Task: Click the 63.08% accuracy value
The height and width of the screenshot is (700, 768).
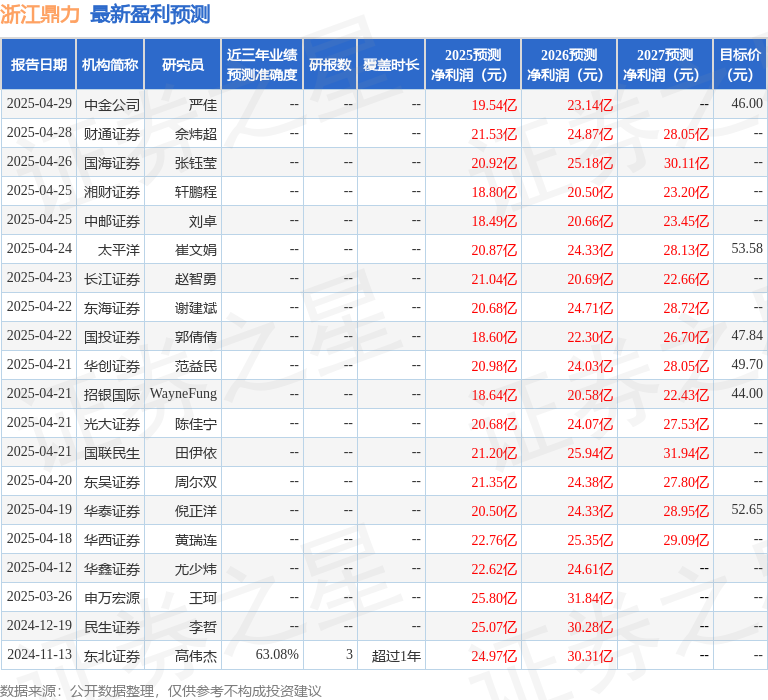Action: pos(277,654)
